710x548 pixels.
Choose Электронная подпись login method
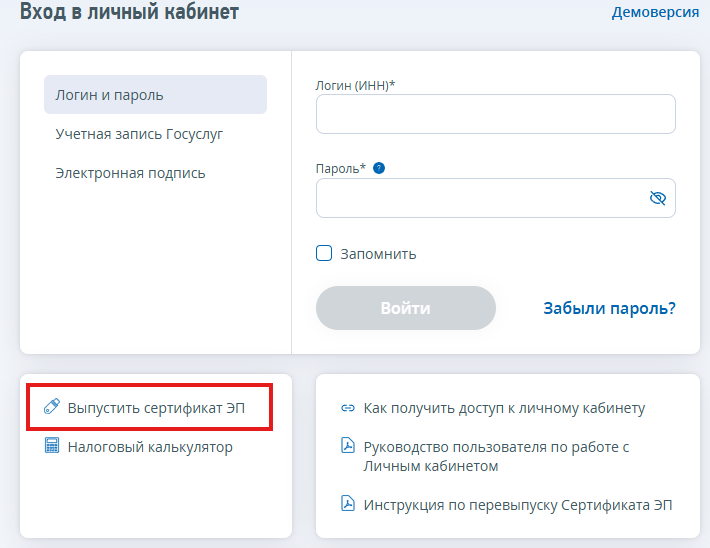pos(130,173)
